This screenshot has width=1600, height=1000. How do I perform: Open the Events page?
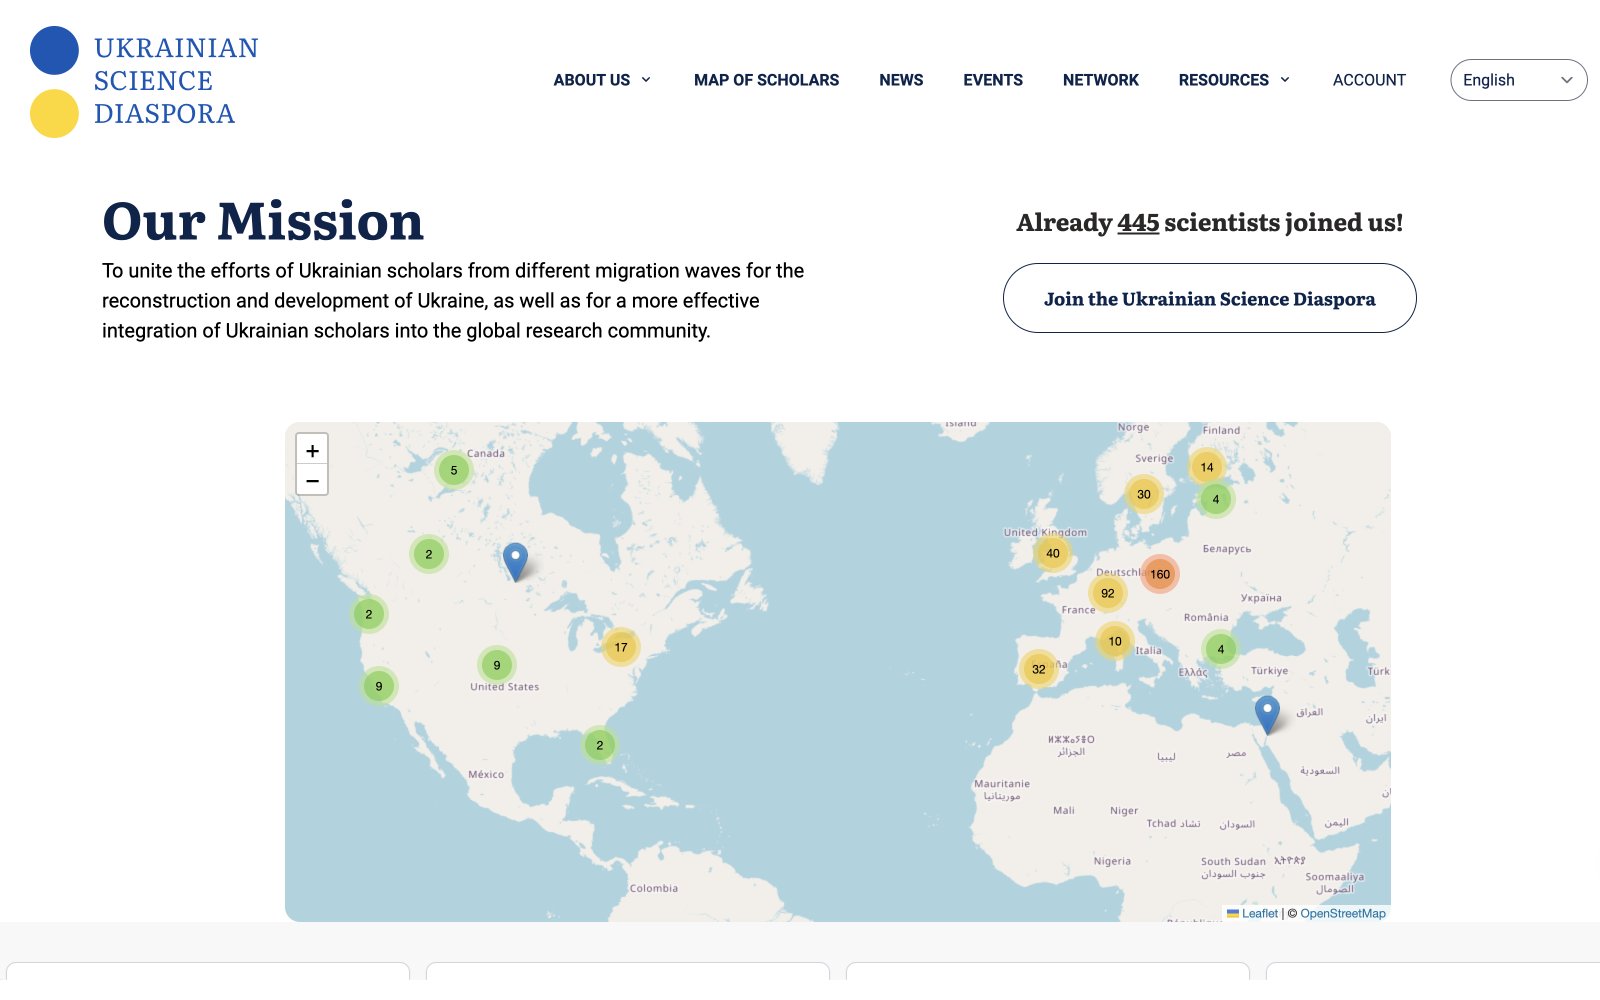pos(993,80)
